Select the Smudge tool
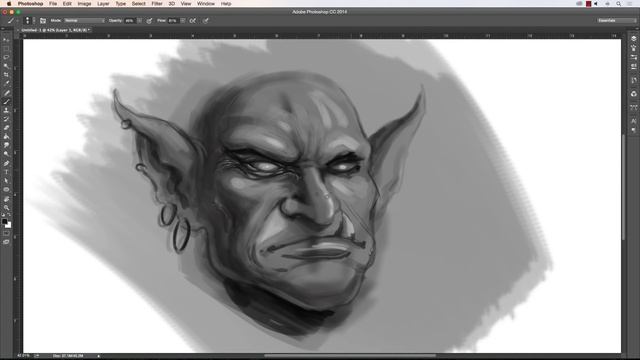The height and width of the screenshot is (360, 640). point(6,145)
